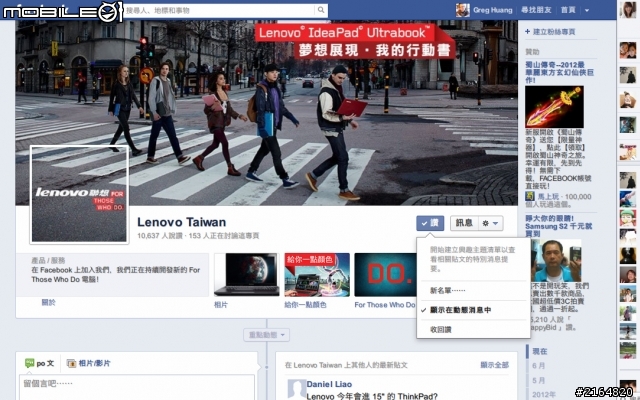Click the 相片 label link
This screenshot has width=640, height=400.
pyautogui.click(x=221, y=305)
